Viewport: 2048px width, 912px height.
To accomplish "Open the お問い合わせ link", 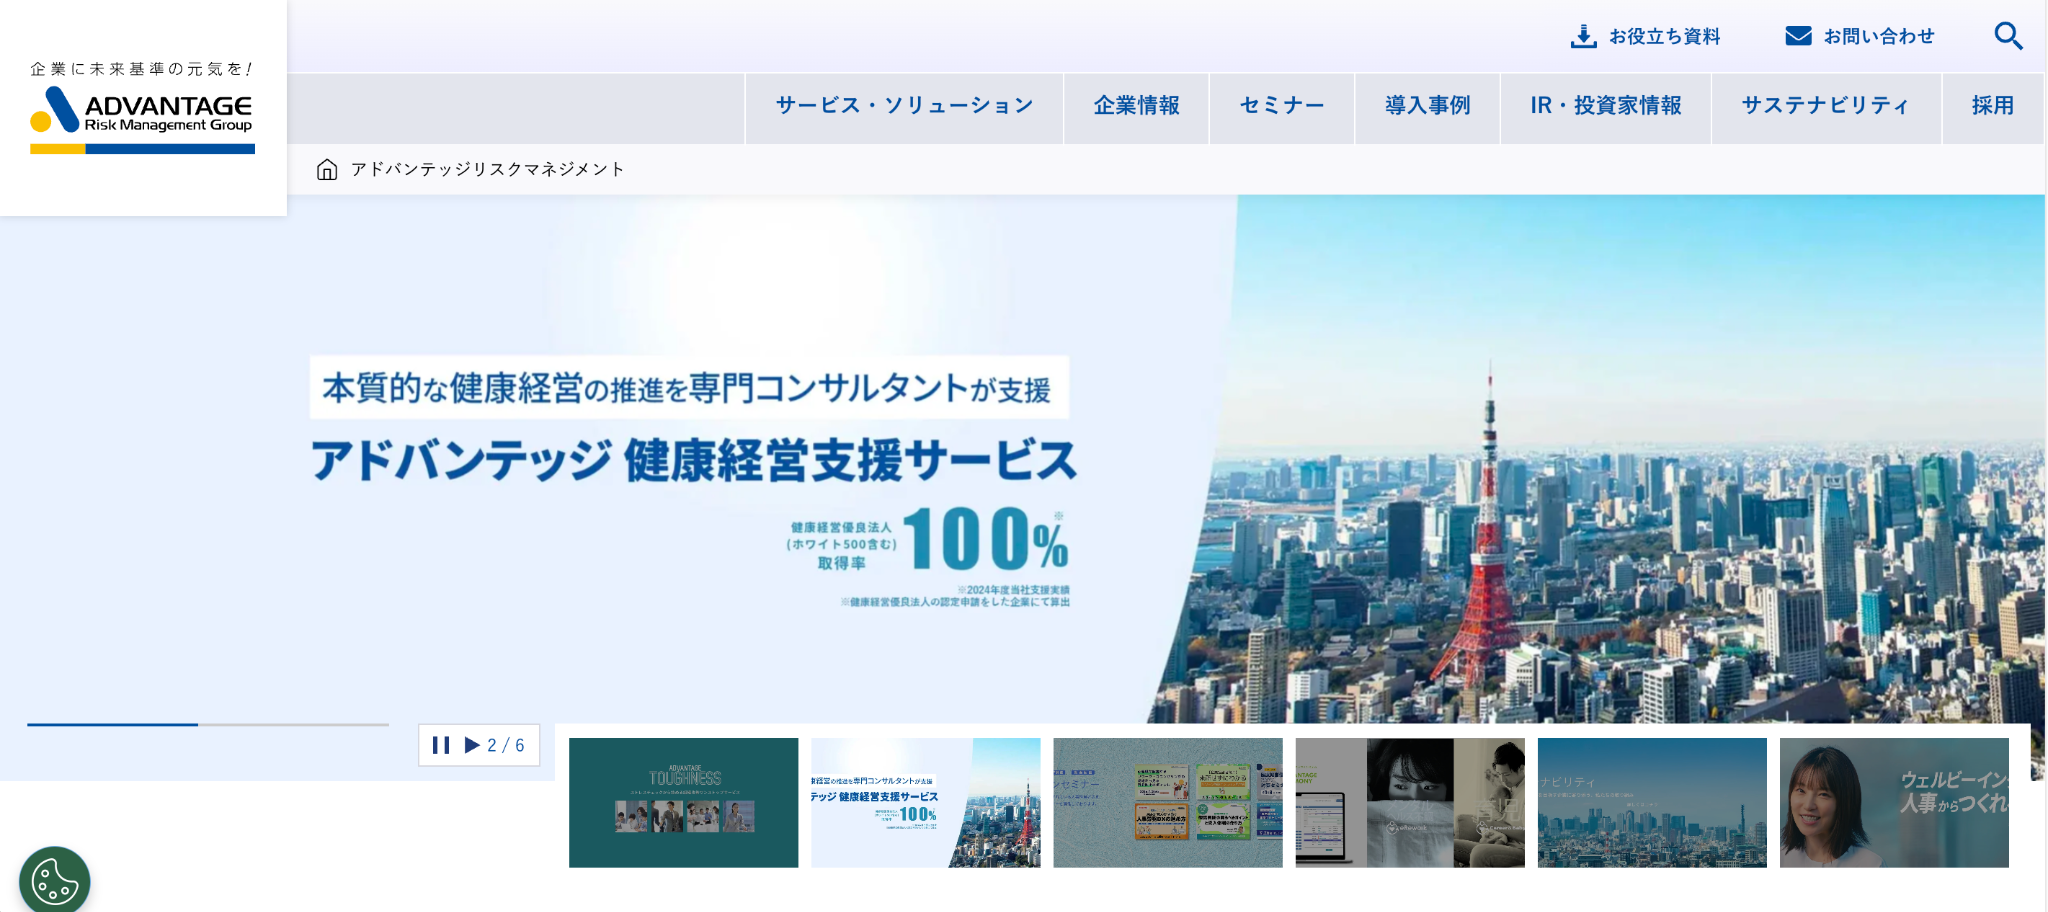I will (1860, 36).
